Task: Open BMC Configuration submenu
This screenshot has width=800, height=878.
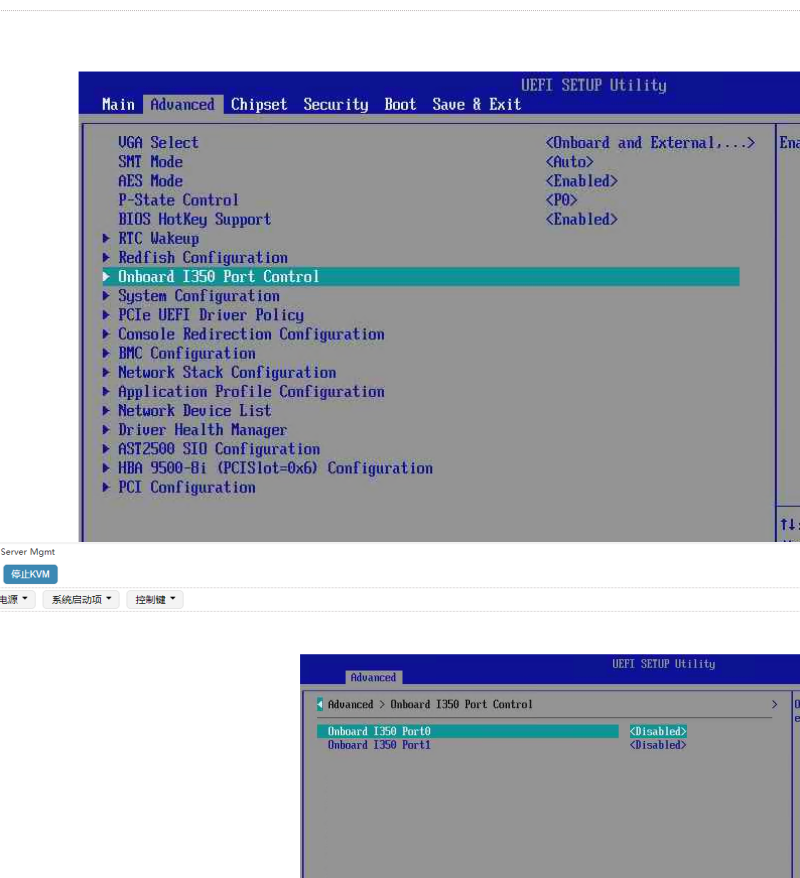Action: (x=186, y=353)
